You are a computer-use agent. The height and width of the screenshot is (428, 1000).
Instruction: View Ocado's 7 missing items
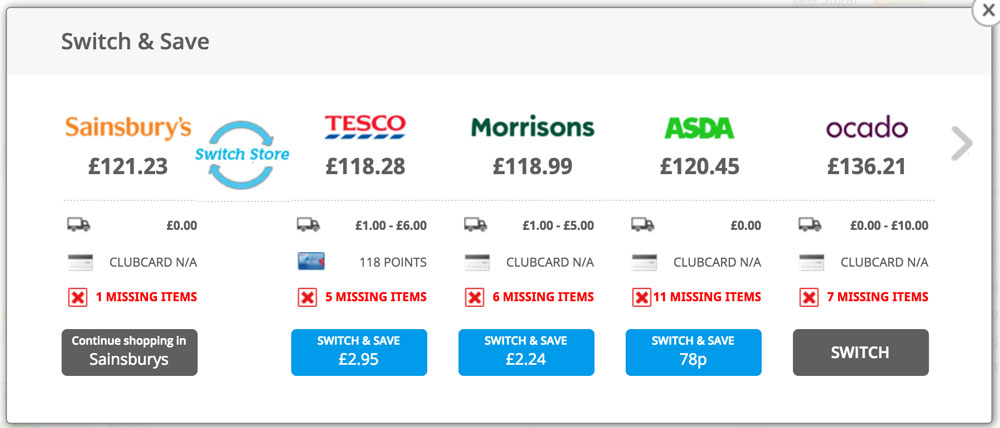coord(877,297)
